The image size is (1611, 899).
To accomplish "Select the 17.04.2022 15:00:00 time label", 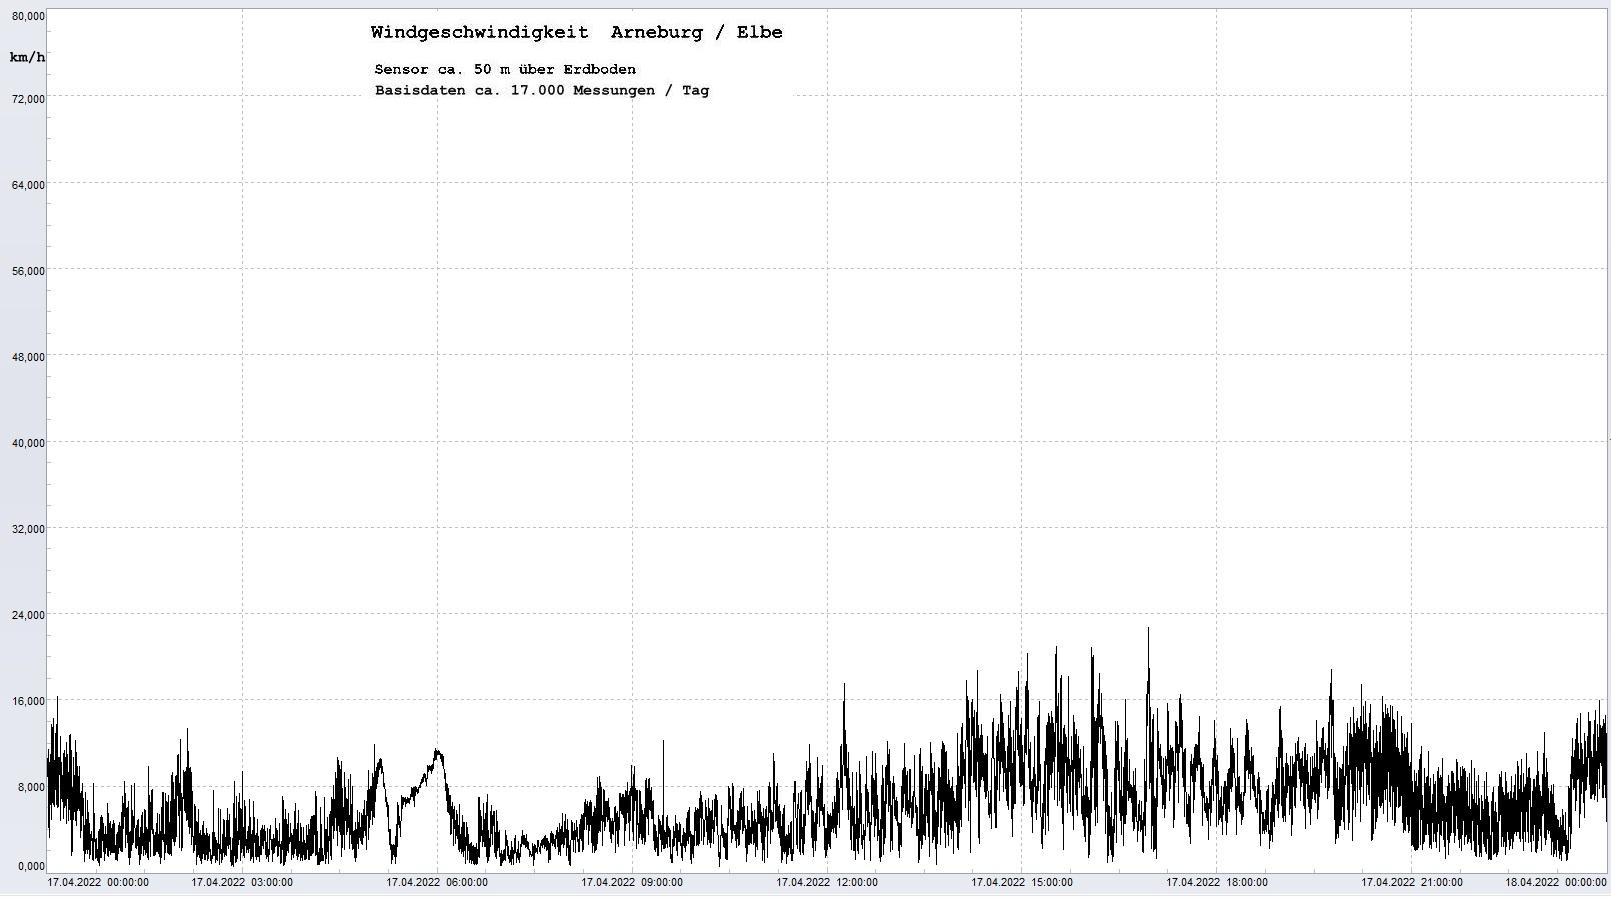I will 1022,882.
